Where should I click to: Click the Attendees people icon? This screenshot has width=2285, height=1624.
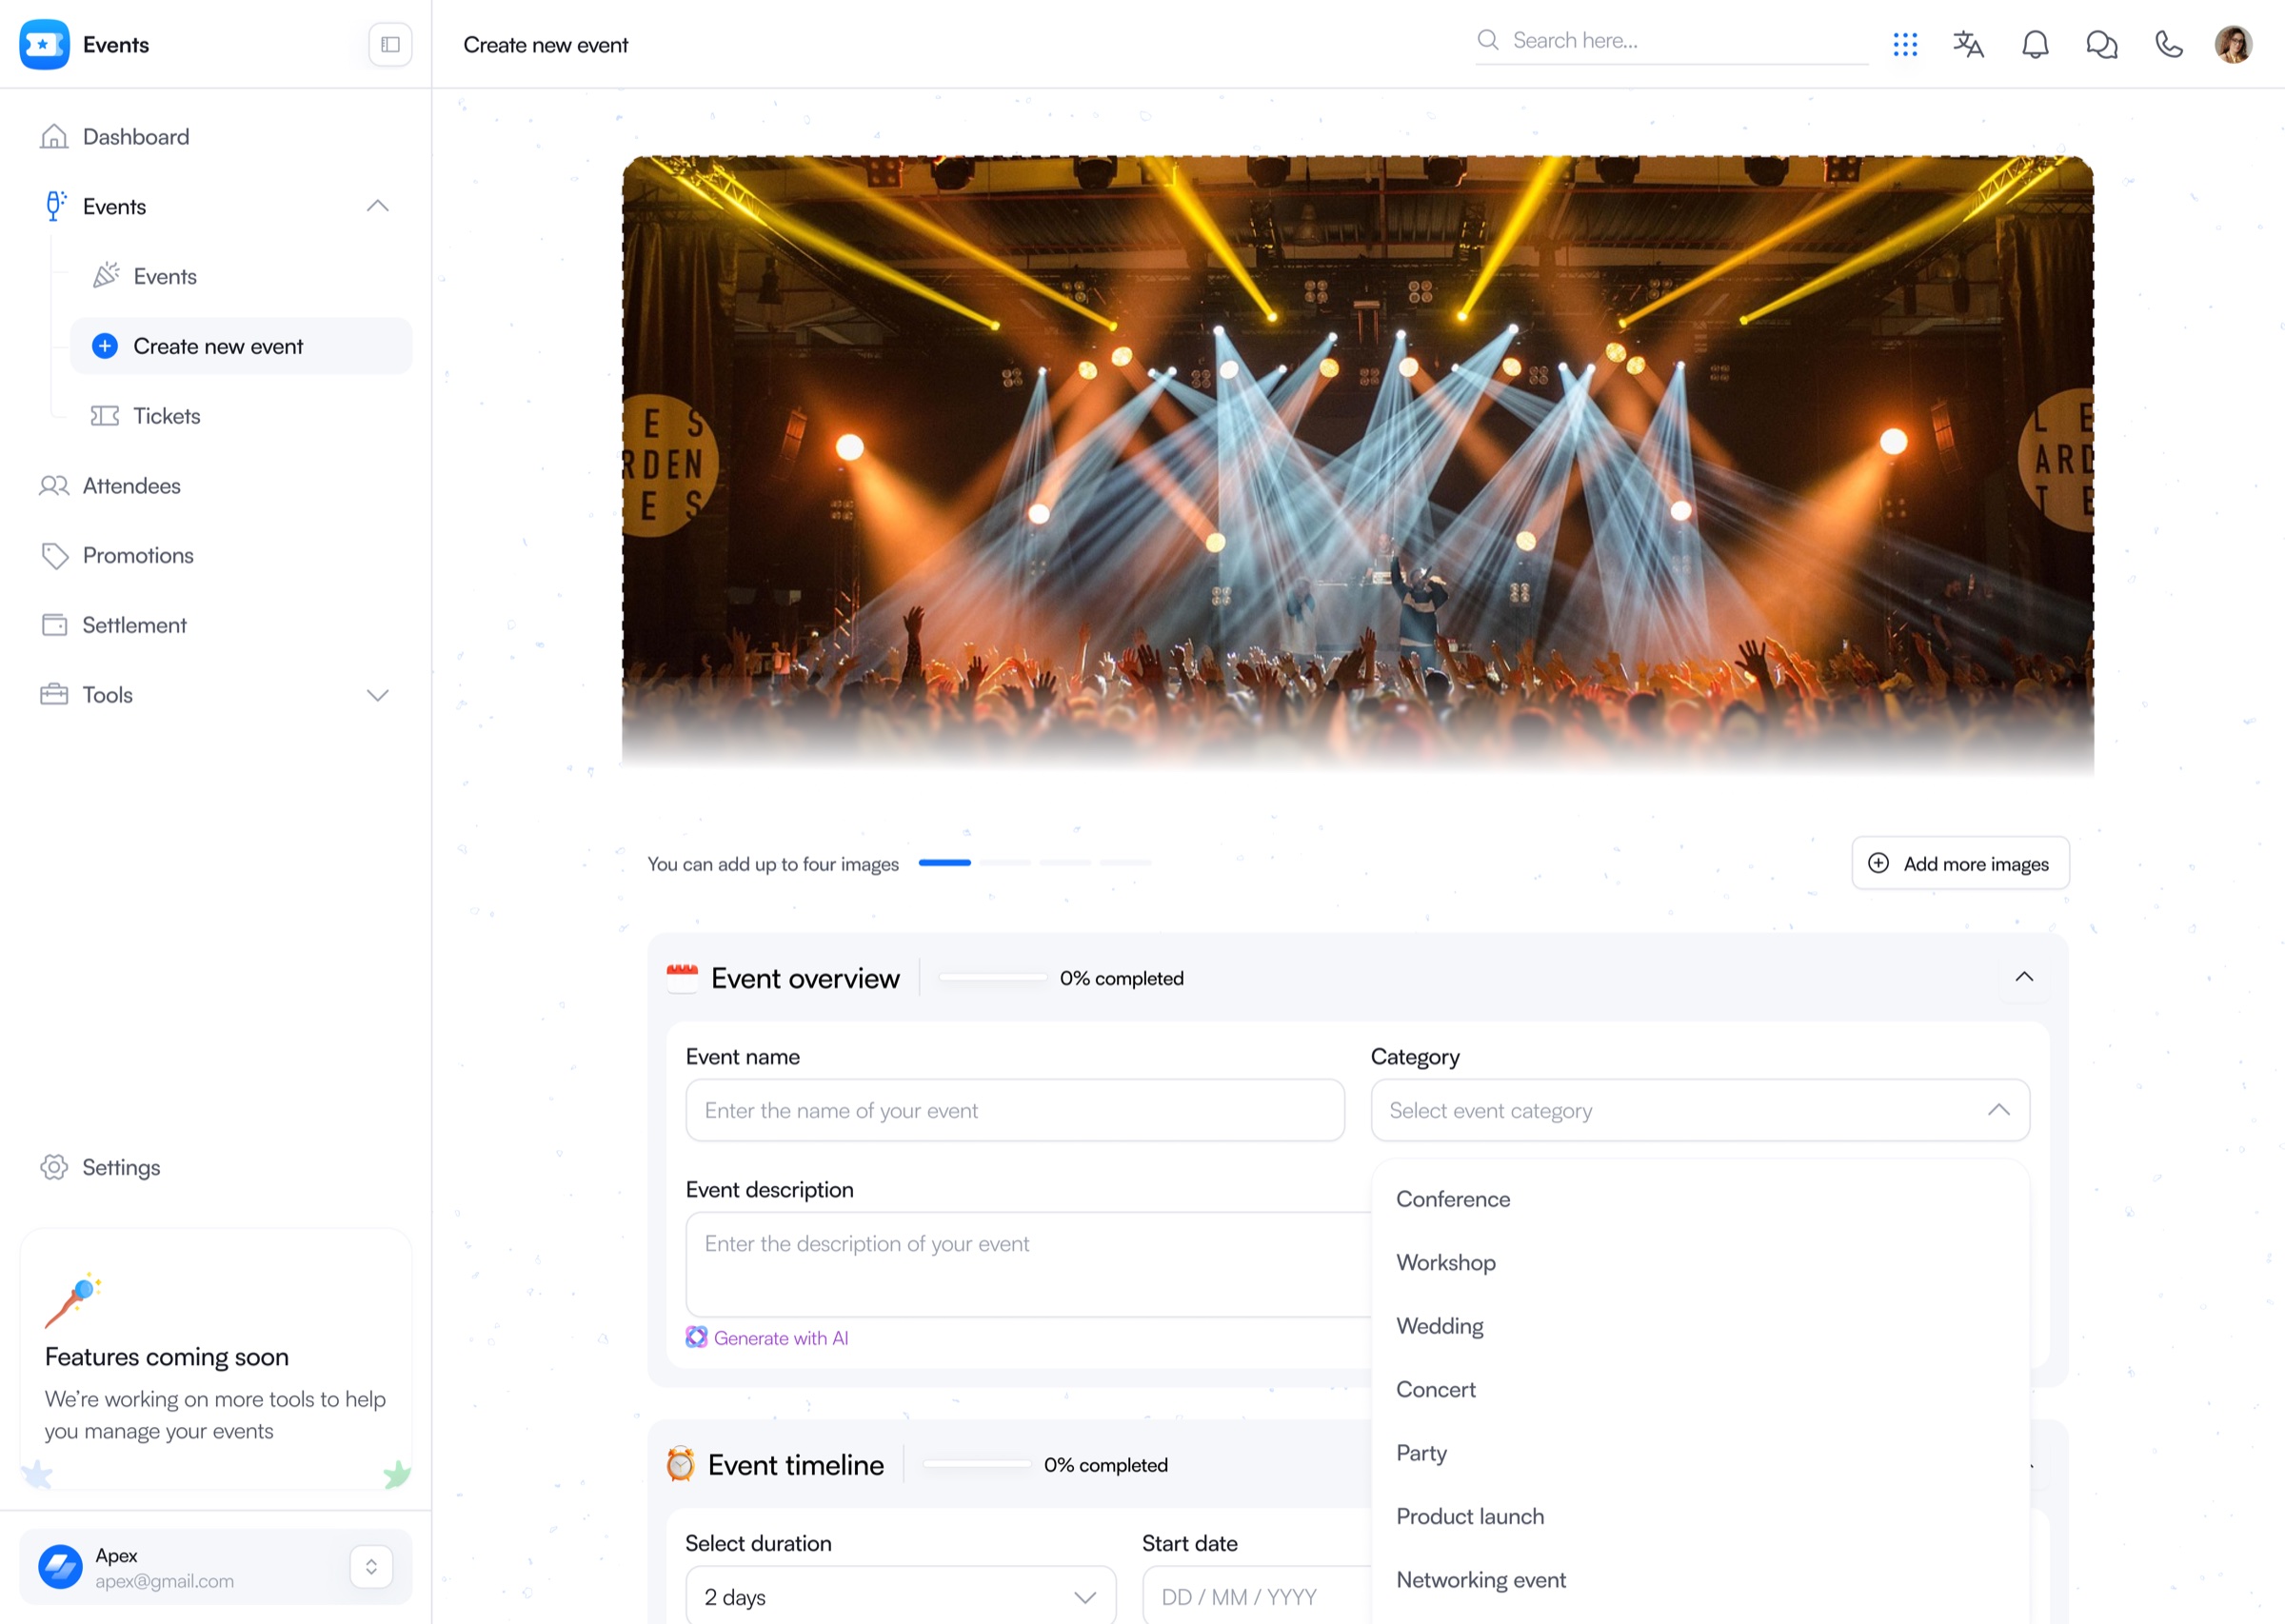pos(54,486)
